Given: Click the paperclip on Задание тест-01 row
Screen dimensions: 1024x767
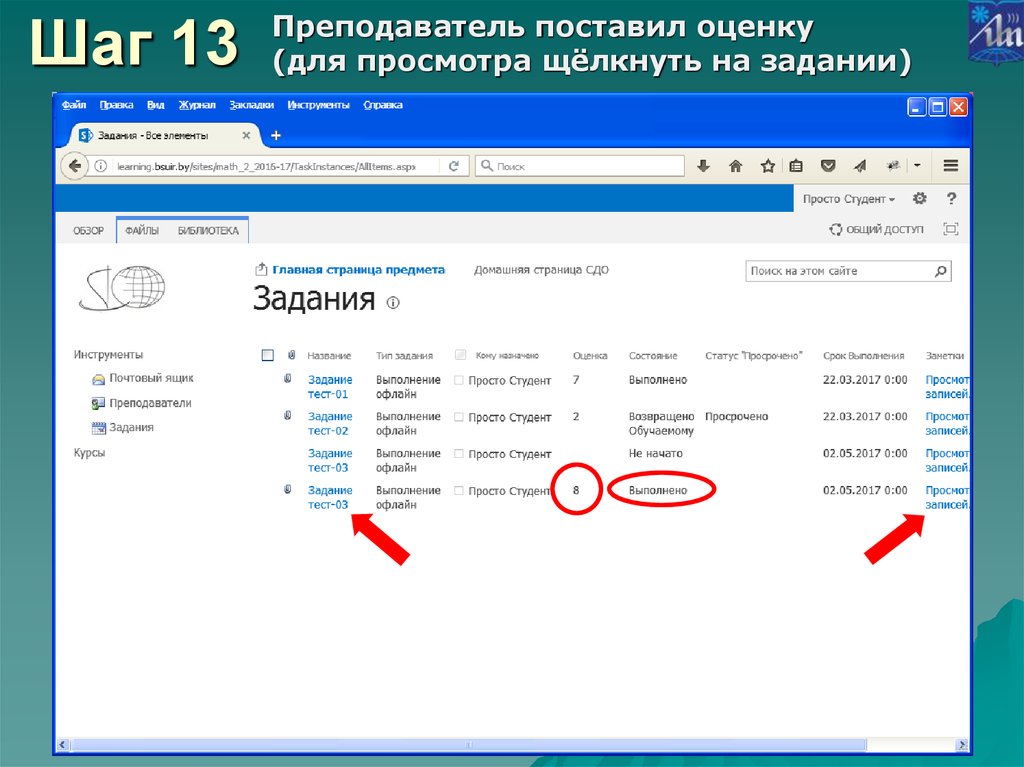Looking at the screenshot, I should (289, 377).
